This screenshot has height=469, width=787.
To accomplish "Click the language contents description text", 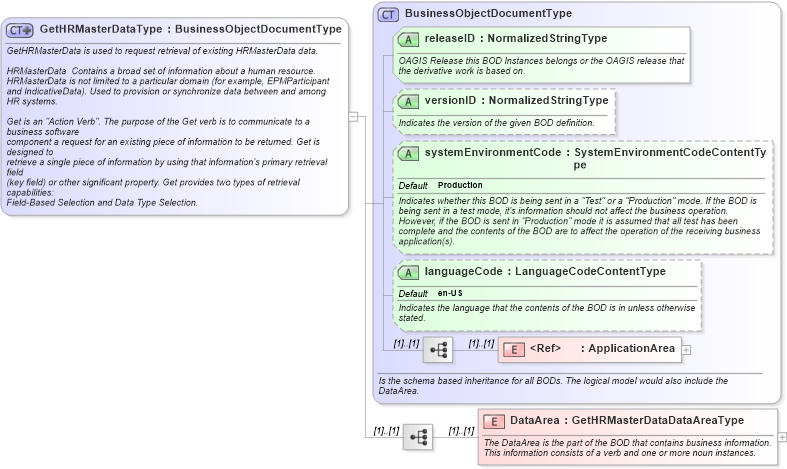I will pyautogui.click(x=547, y=313).
